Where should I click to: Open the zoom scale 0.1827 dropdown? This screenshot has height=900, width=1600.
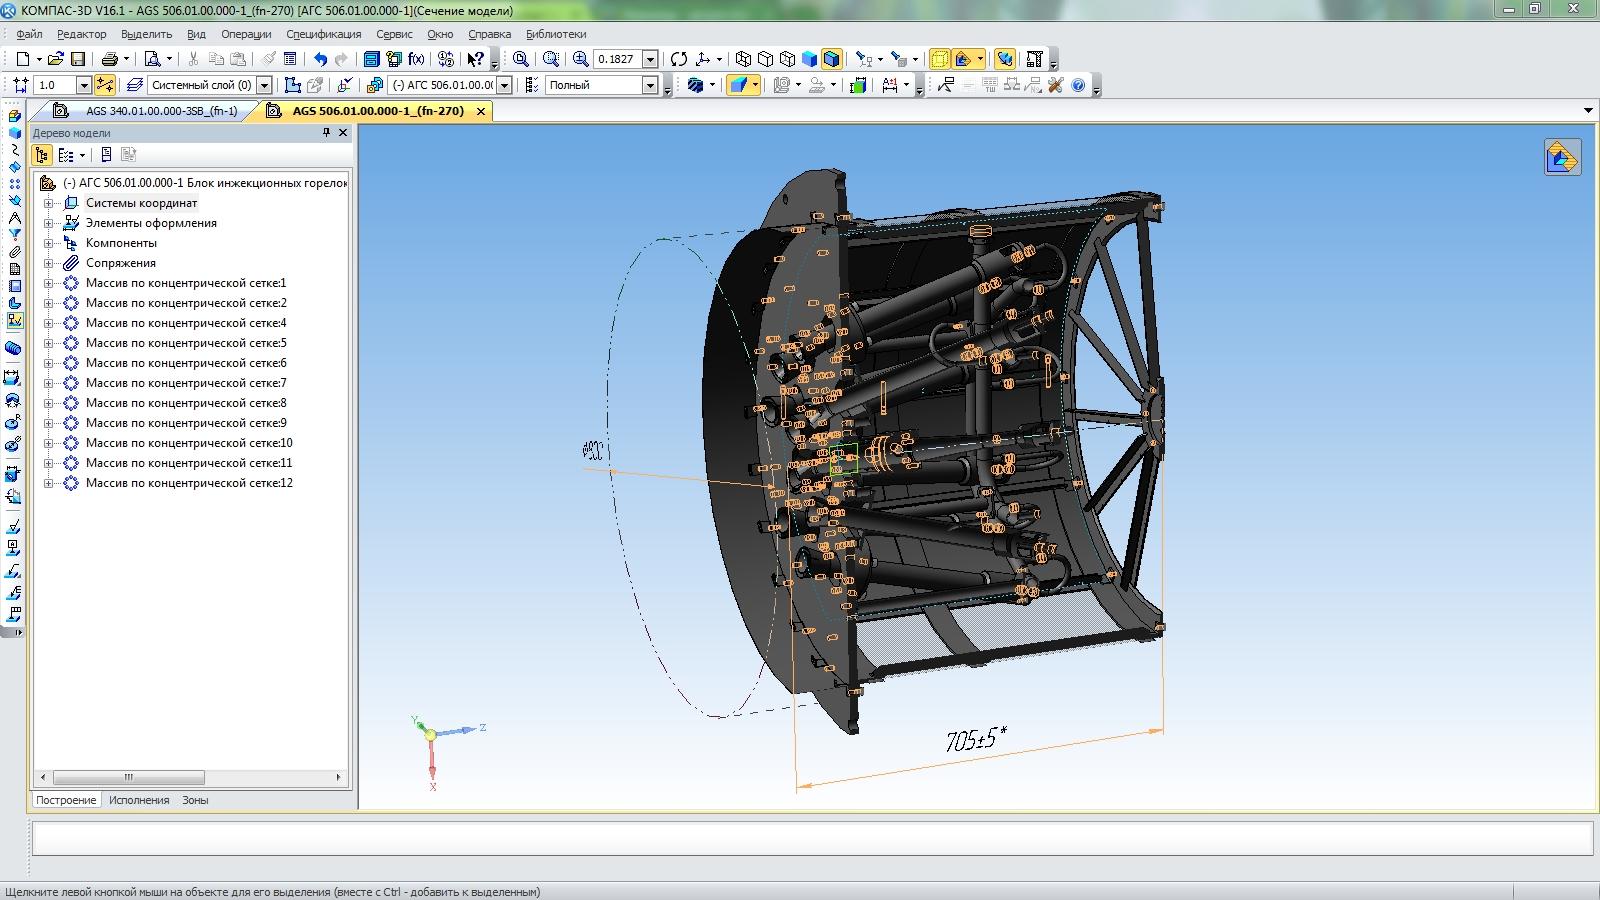tap(650, 59)
